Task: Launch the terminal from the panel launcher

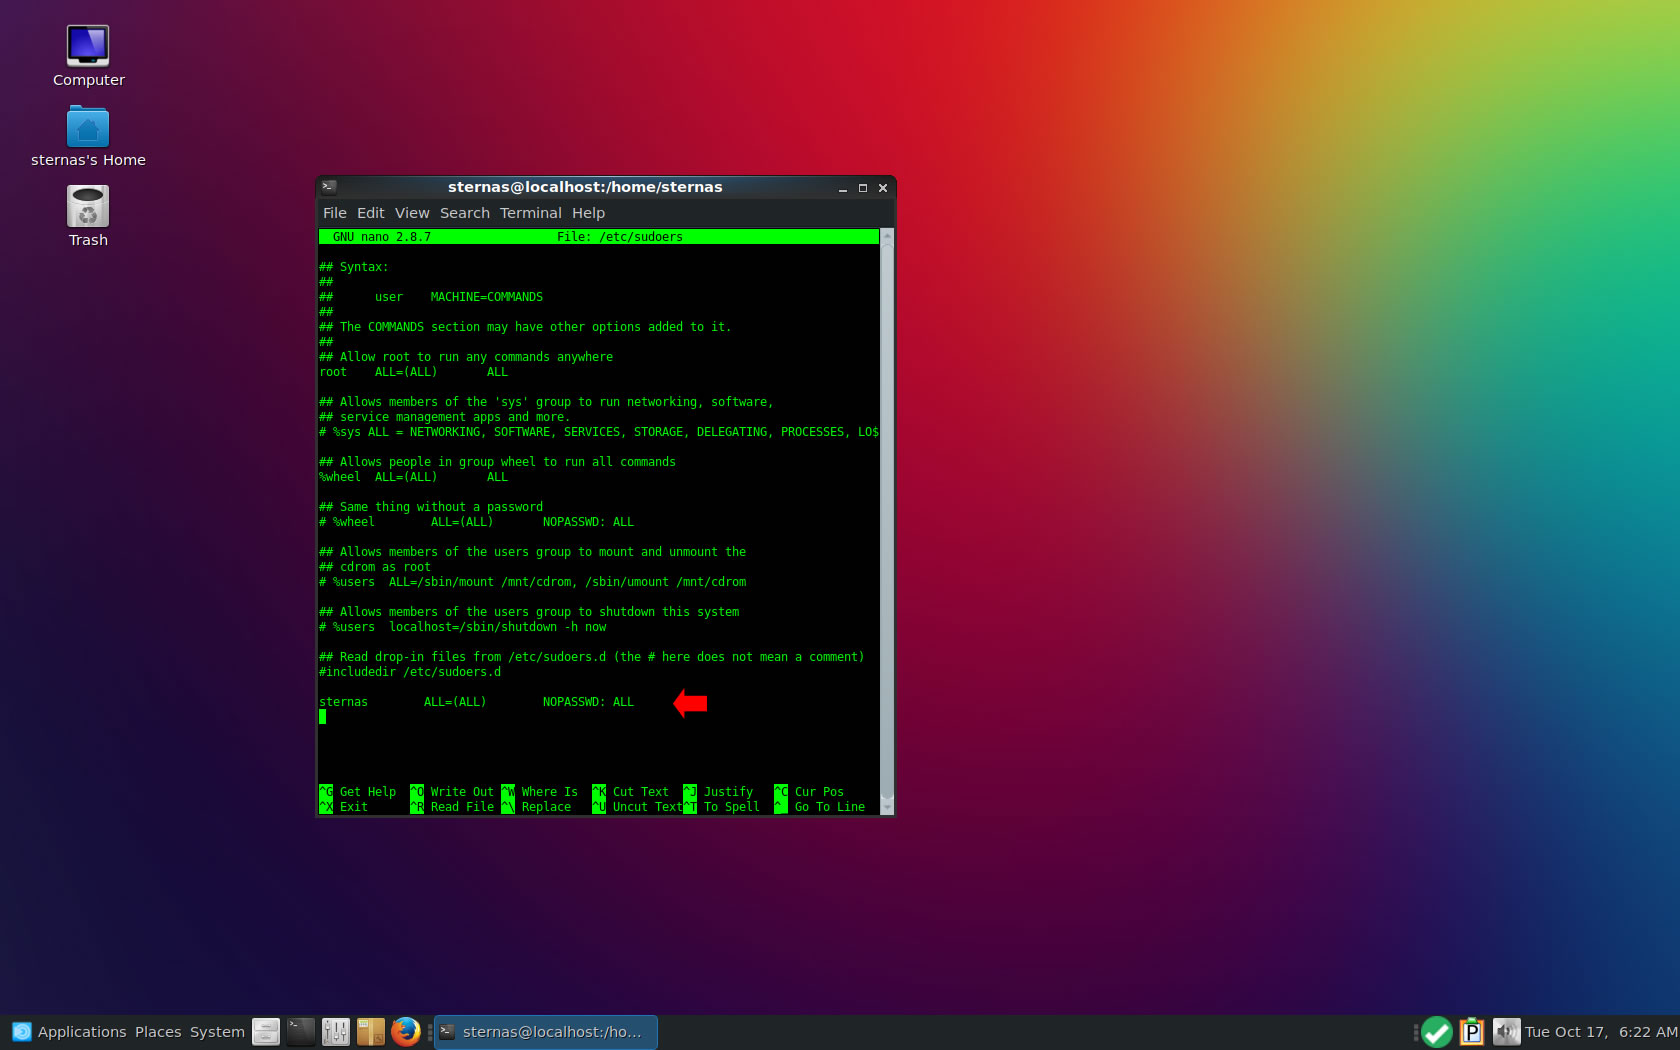Action: (x=301, y=1032)
